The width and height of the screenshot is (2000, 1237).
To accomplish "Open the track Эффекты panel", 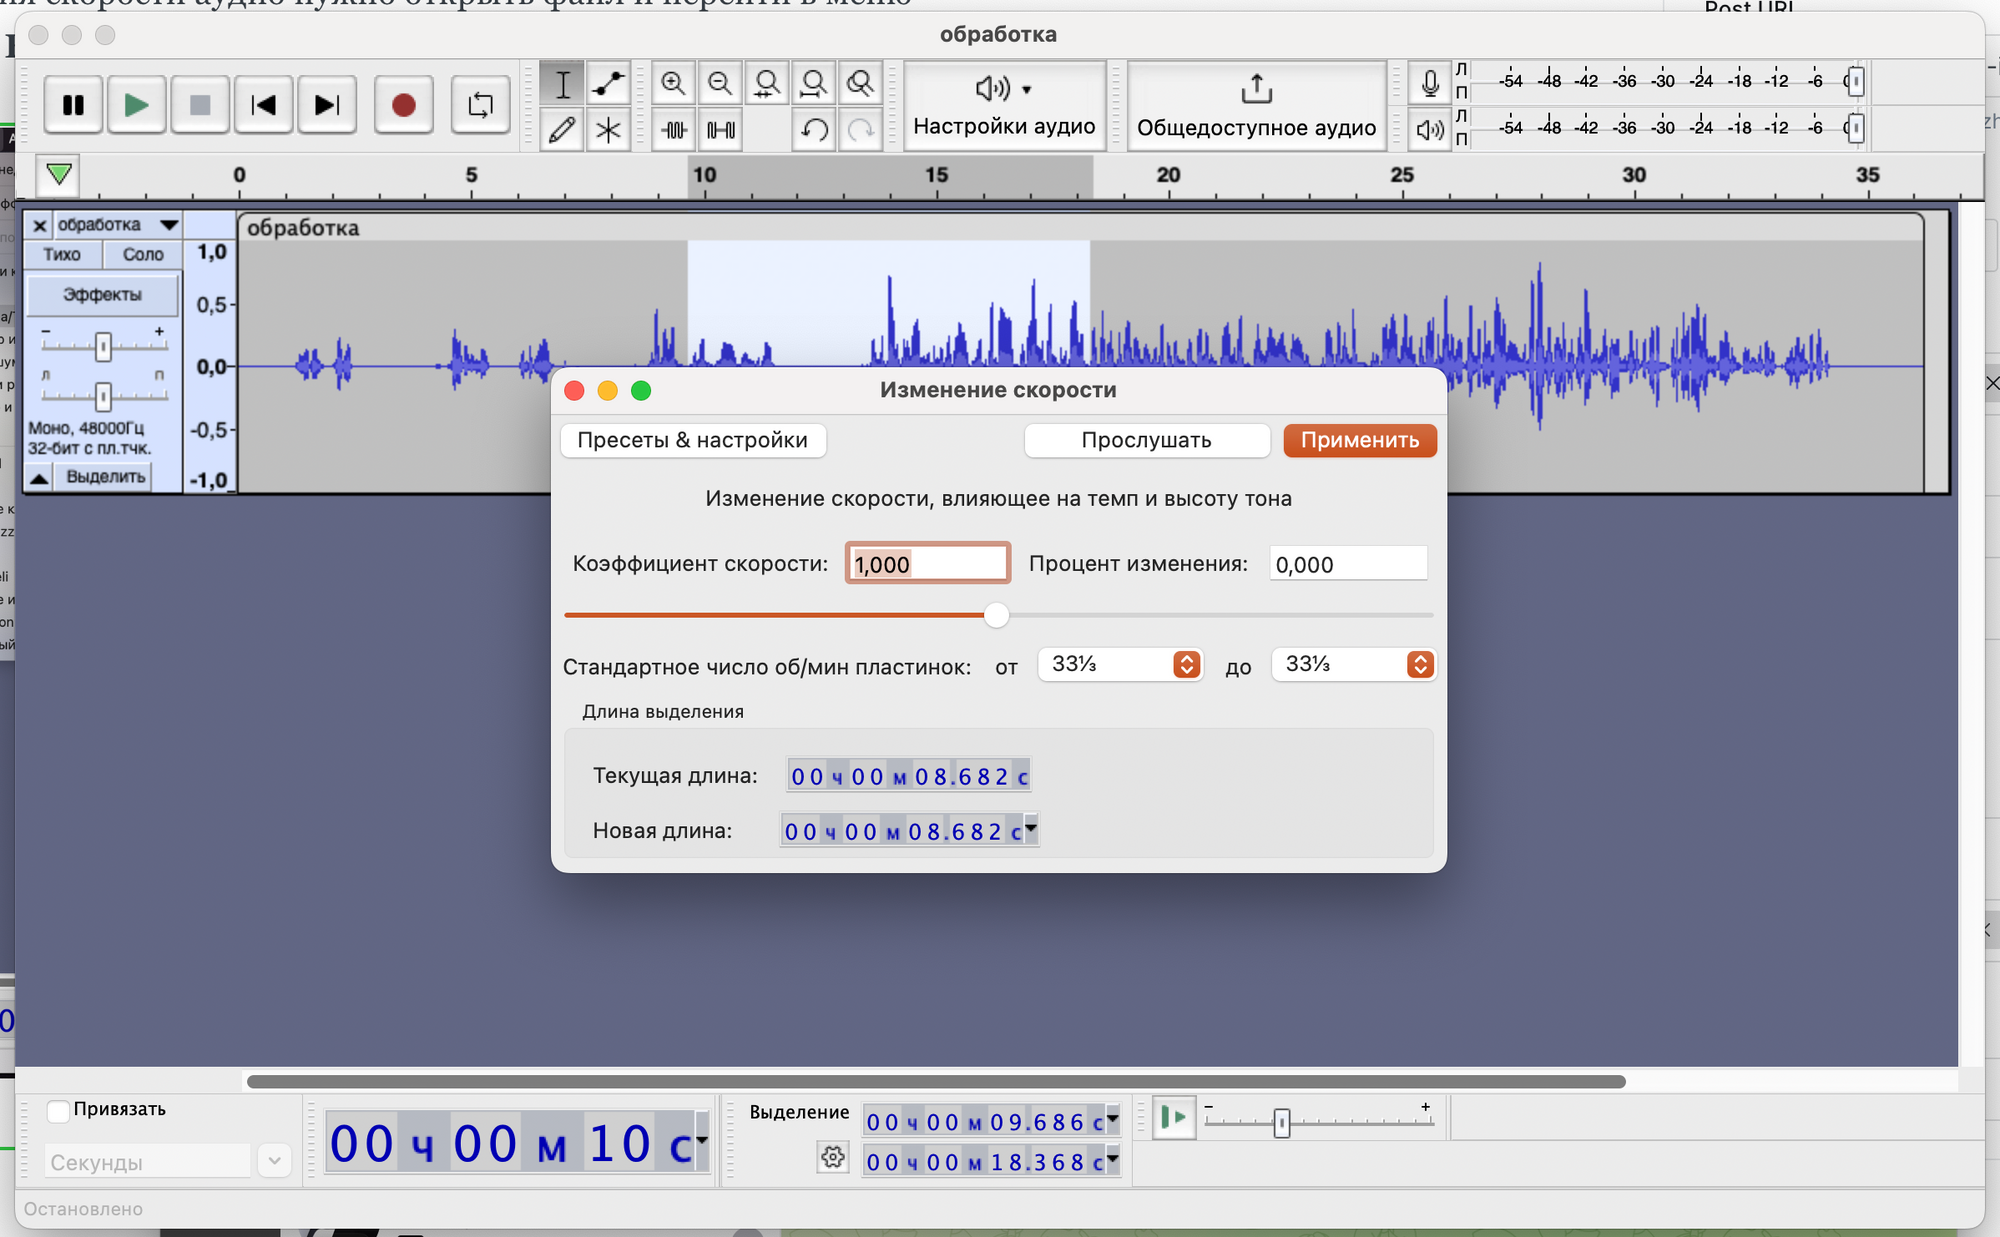I will coord(102,295).
